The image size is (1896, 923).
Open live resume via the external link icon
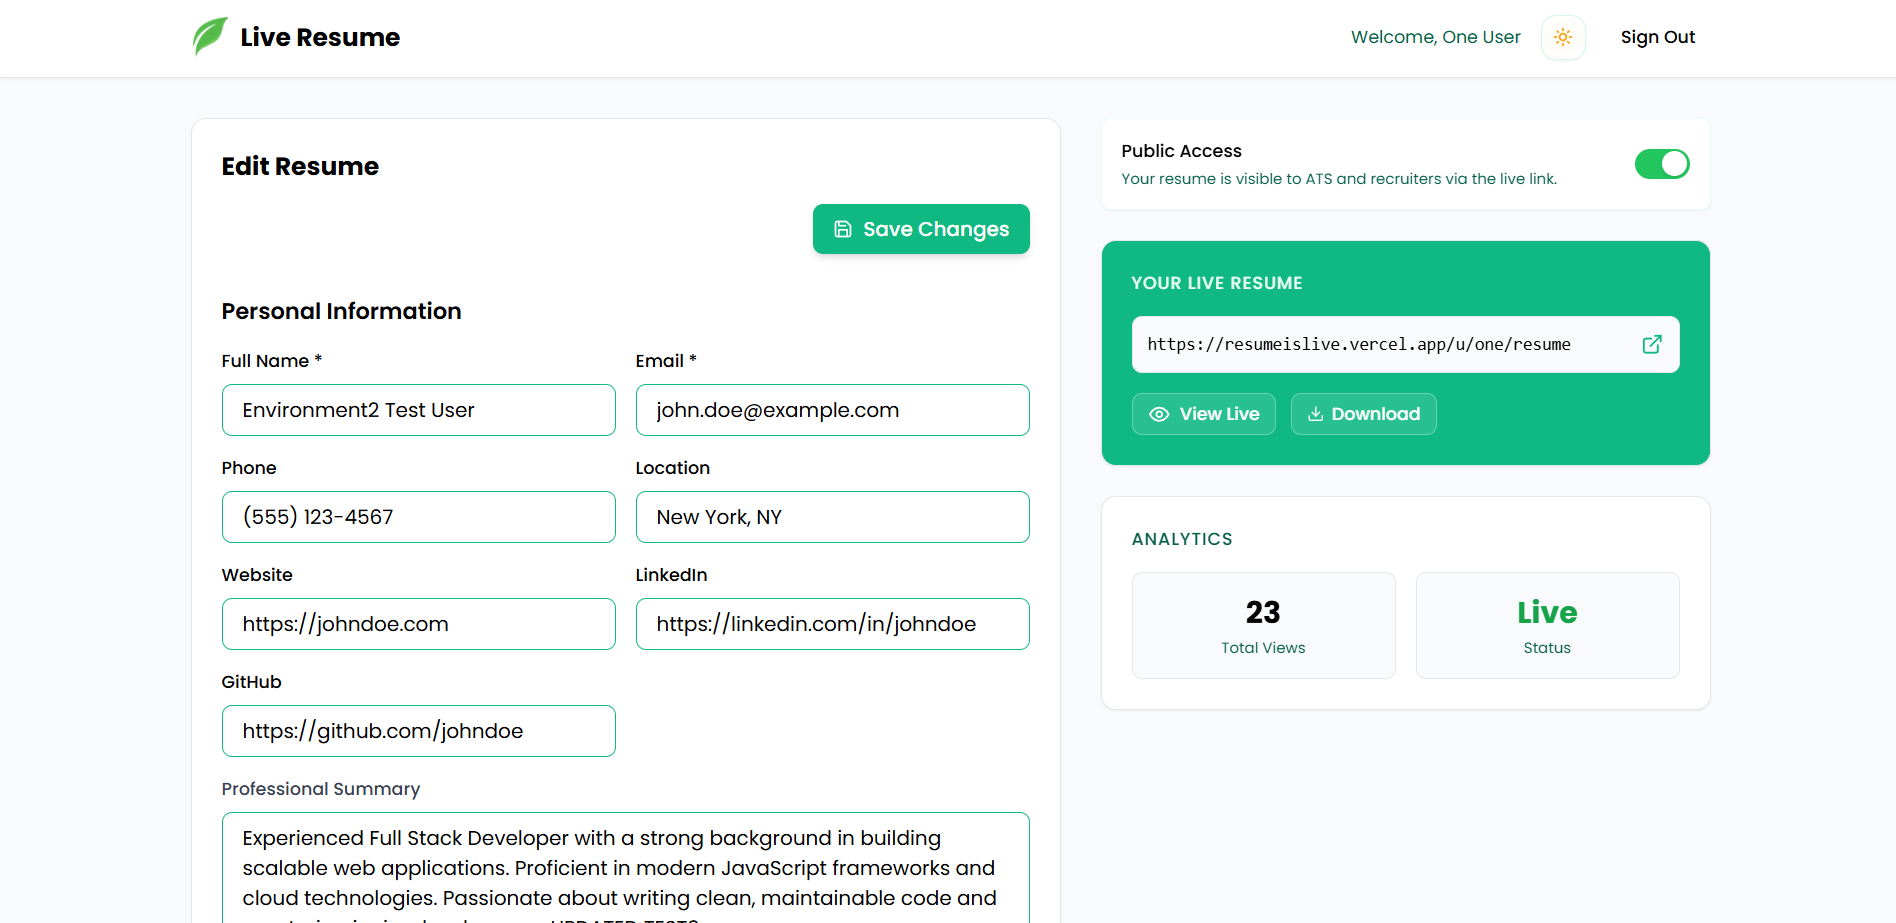1652,344
